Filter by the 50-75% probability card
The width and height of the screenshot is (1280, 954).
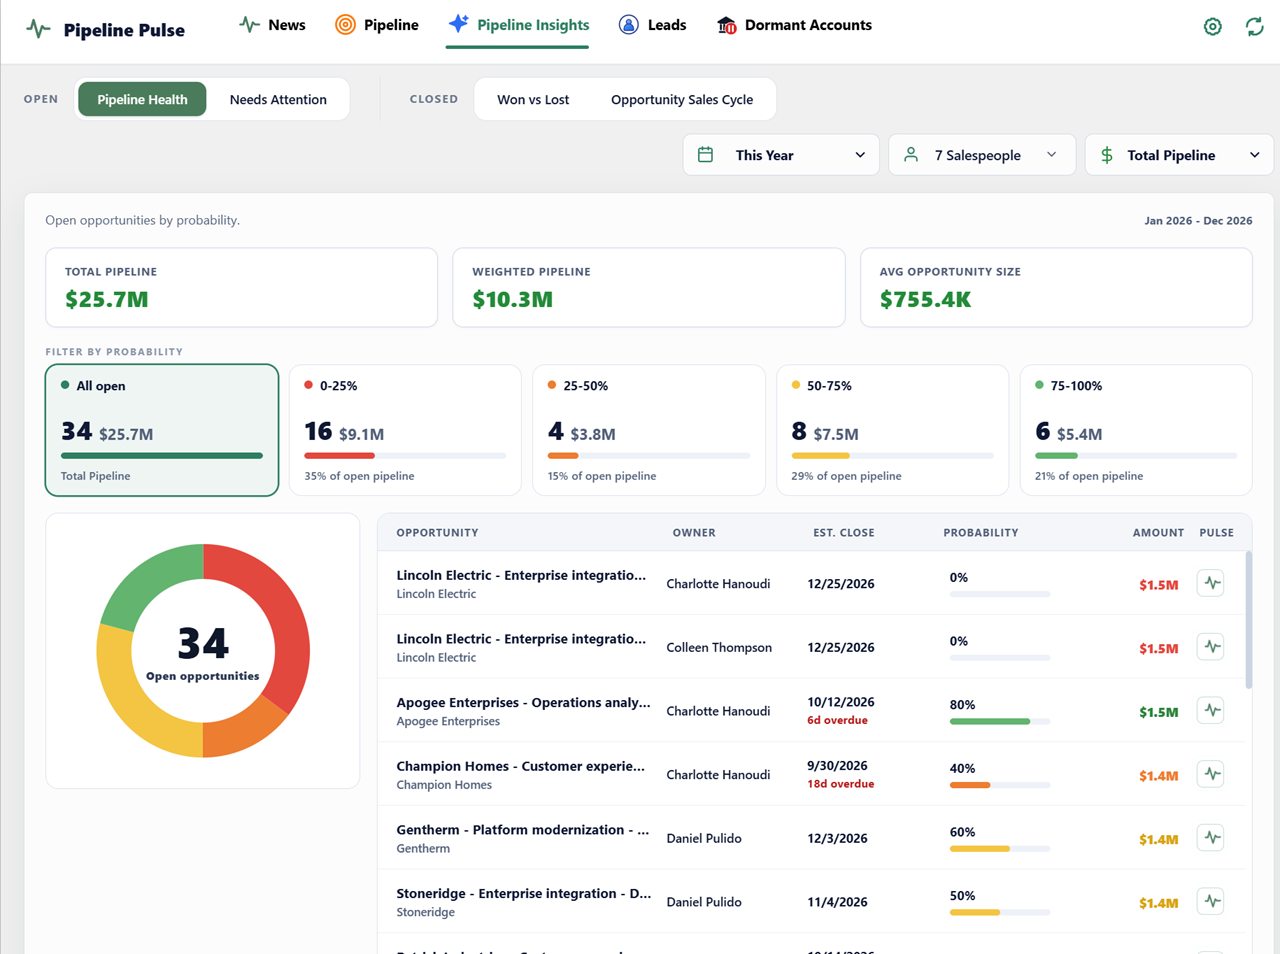pyautogui.click(x=892, y=430)
